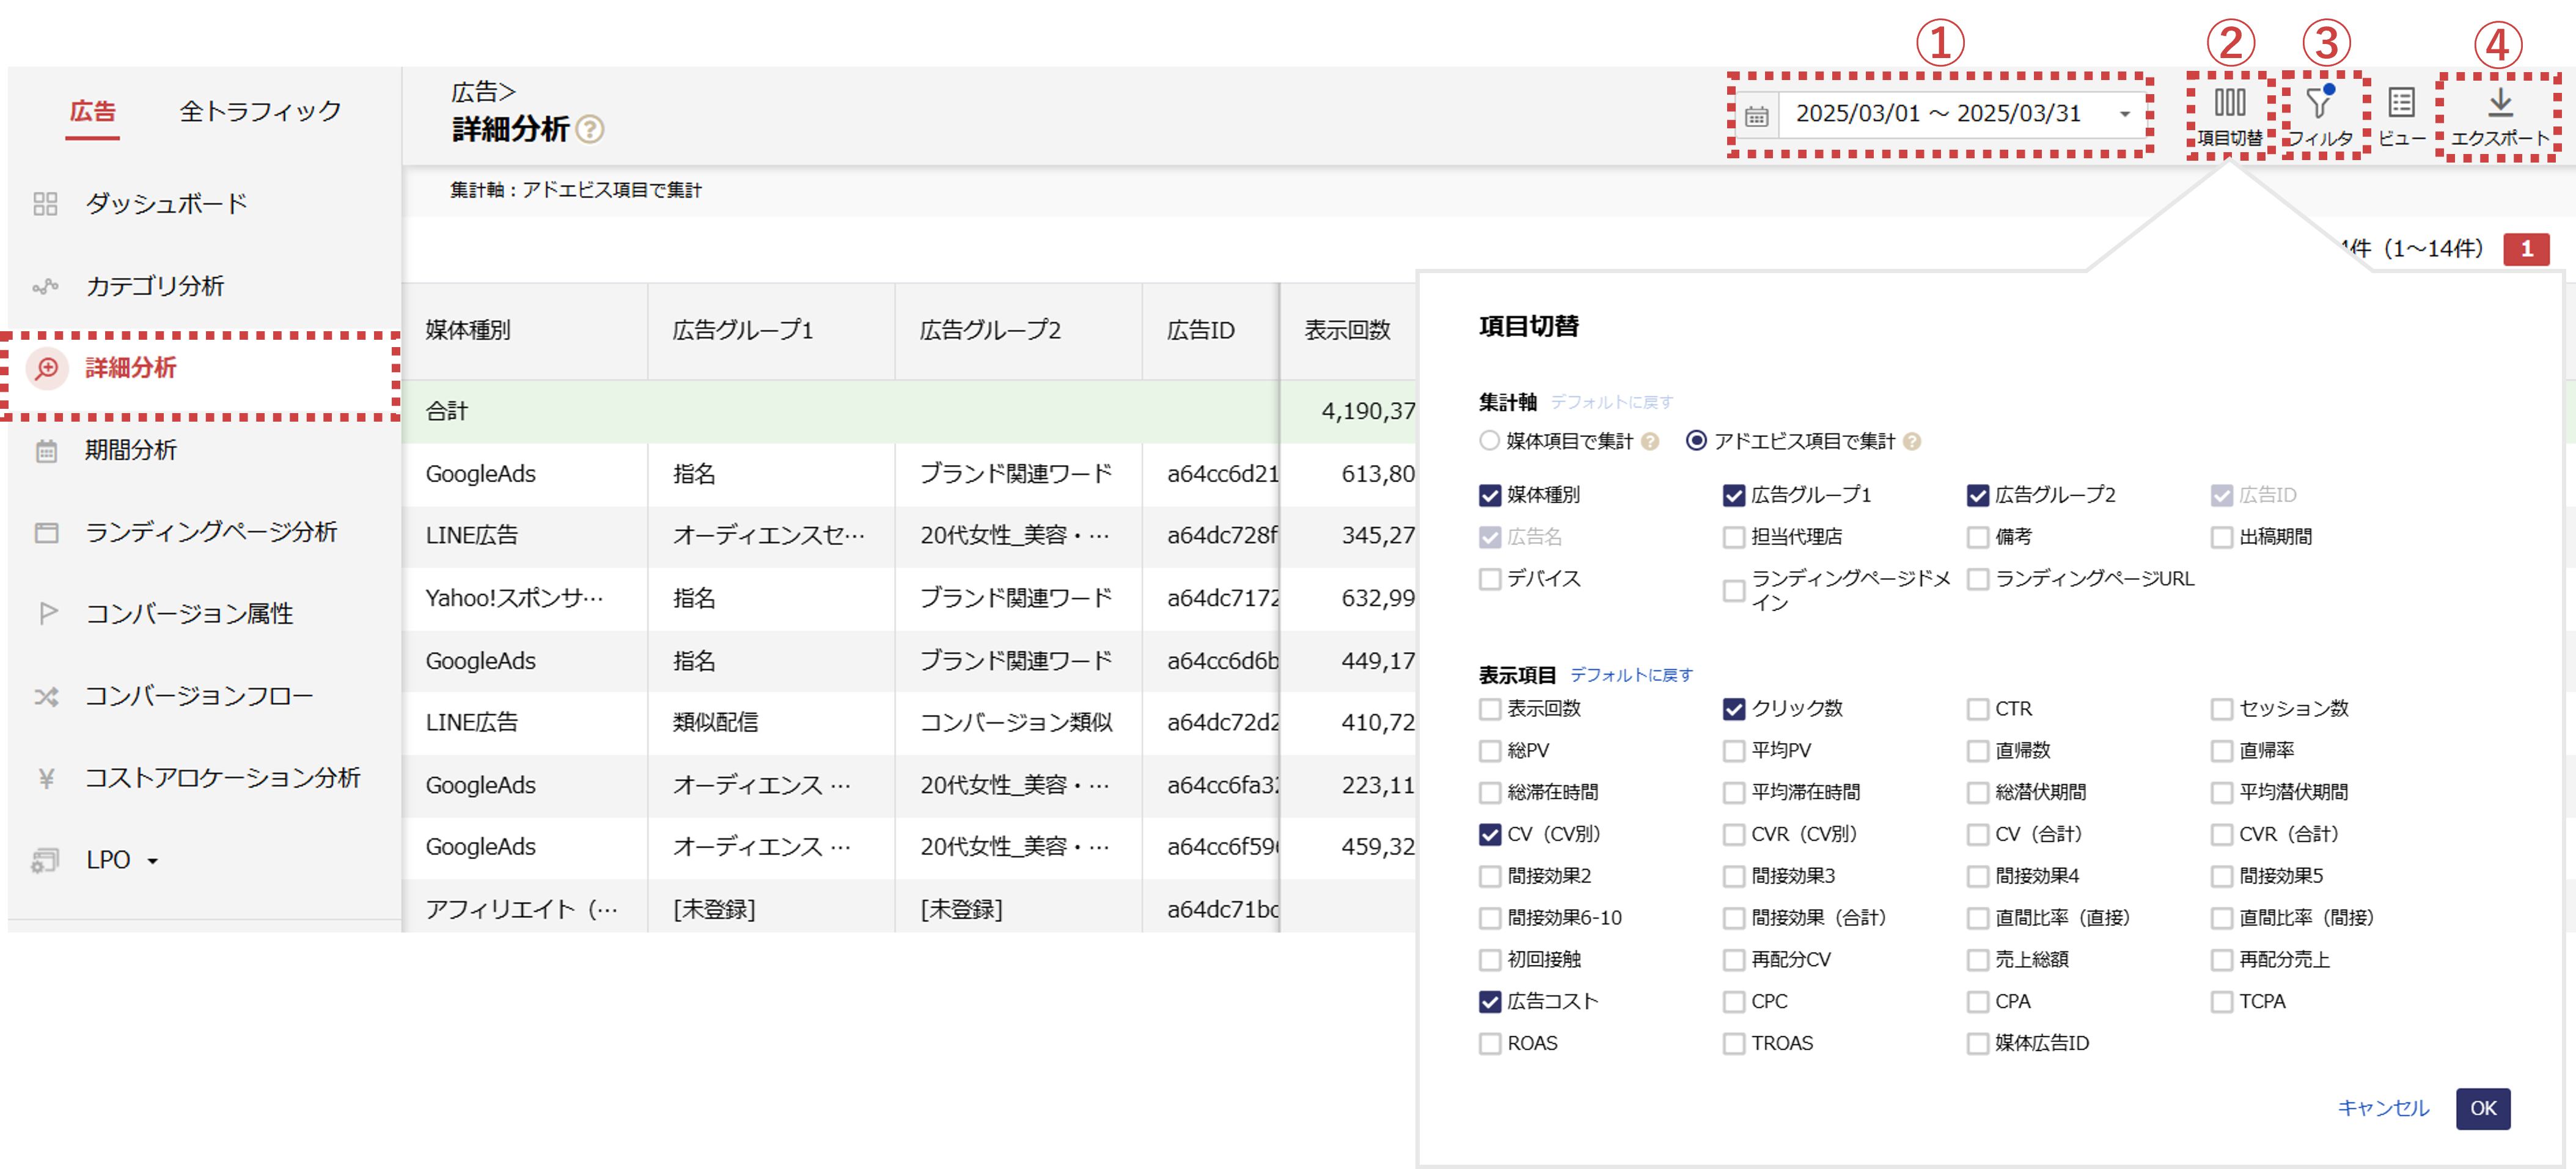Screen dimensions: 2576x1169
Task: Expand the date range dropdown arrow
Action: (2124, 114)
